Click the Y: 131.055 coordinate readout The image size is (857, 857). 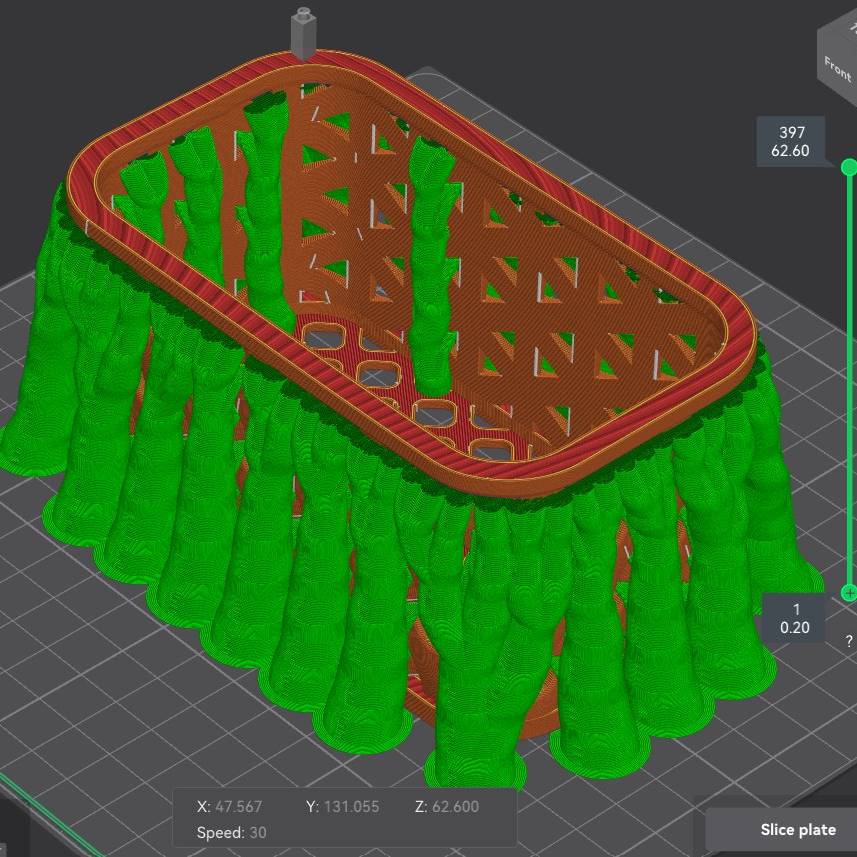tap(343, 806)
